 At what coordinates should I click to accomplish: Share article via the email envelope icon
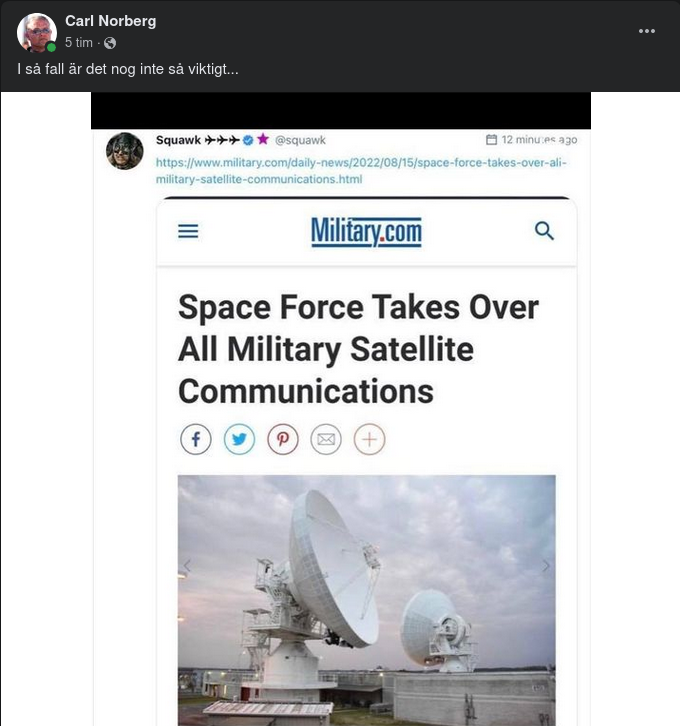click(326, 439)
